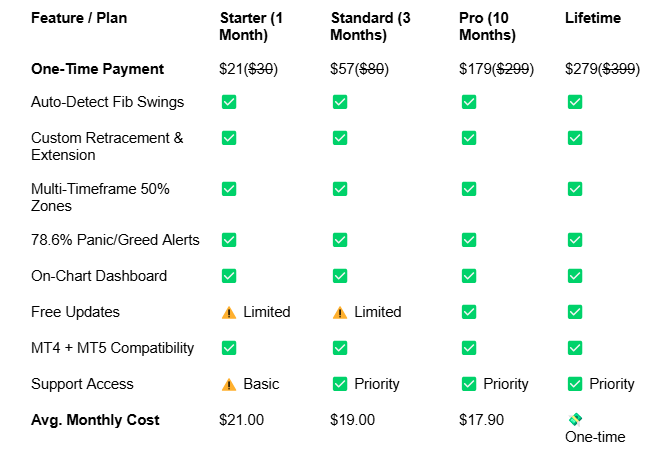Click the Free Updates warning icon under Standard

tap(340, 313)
